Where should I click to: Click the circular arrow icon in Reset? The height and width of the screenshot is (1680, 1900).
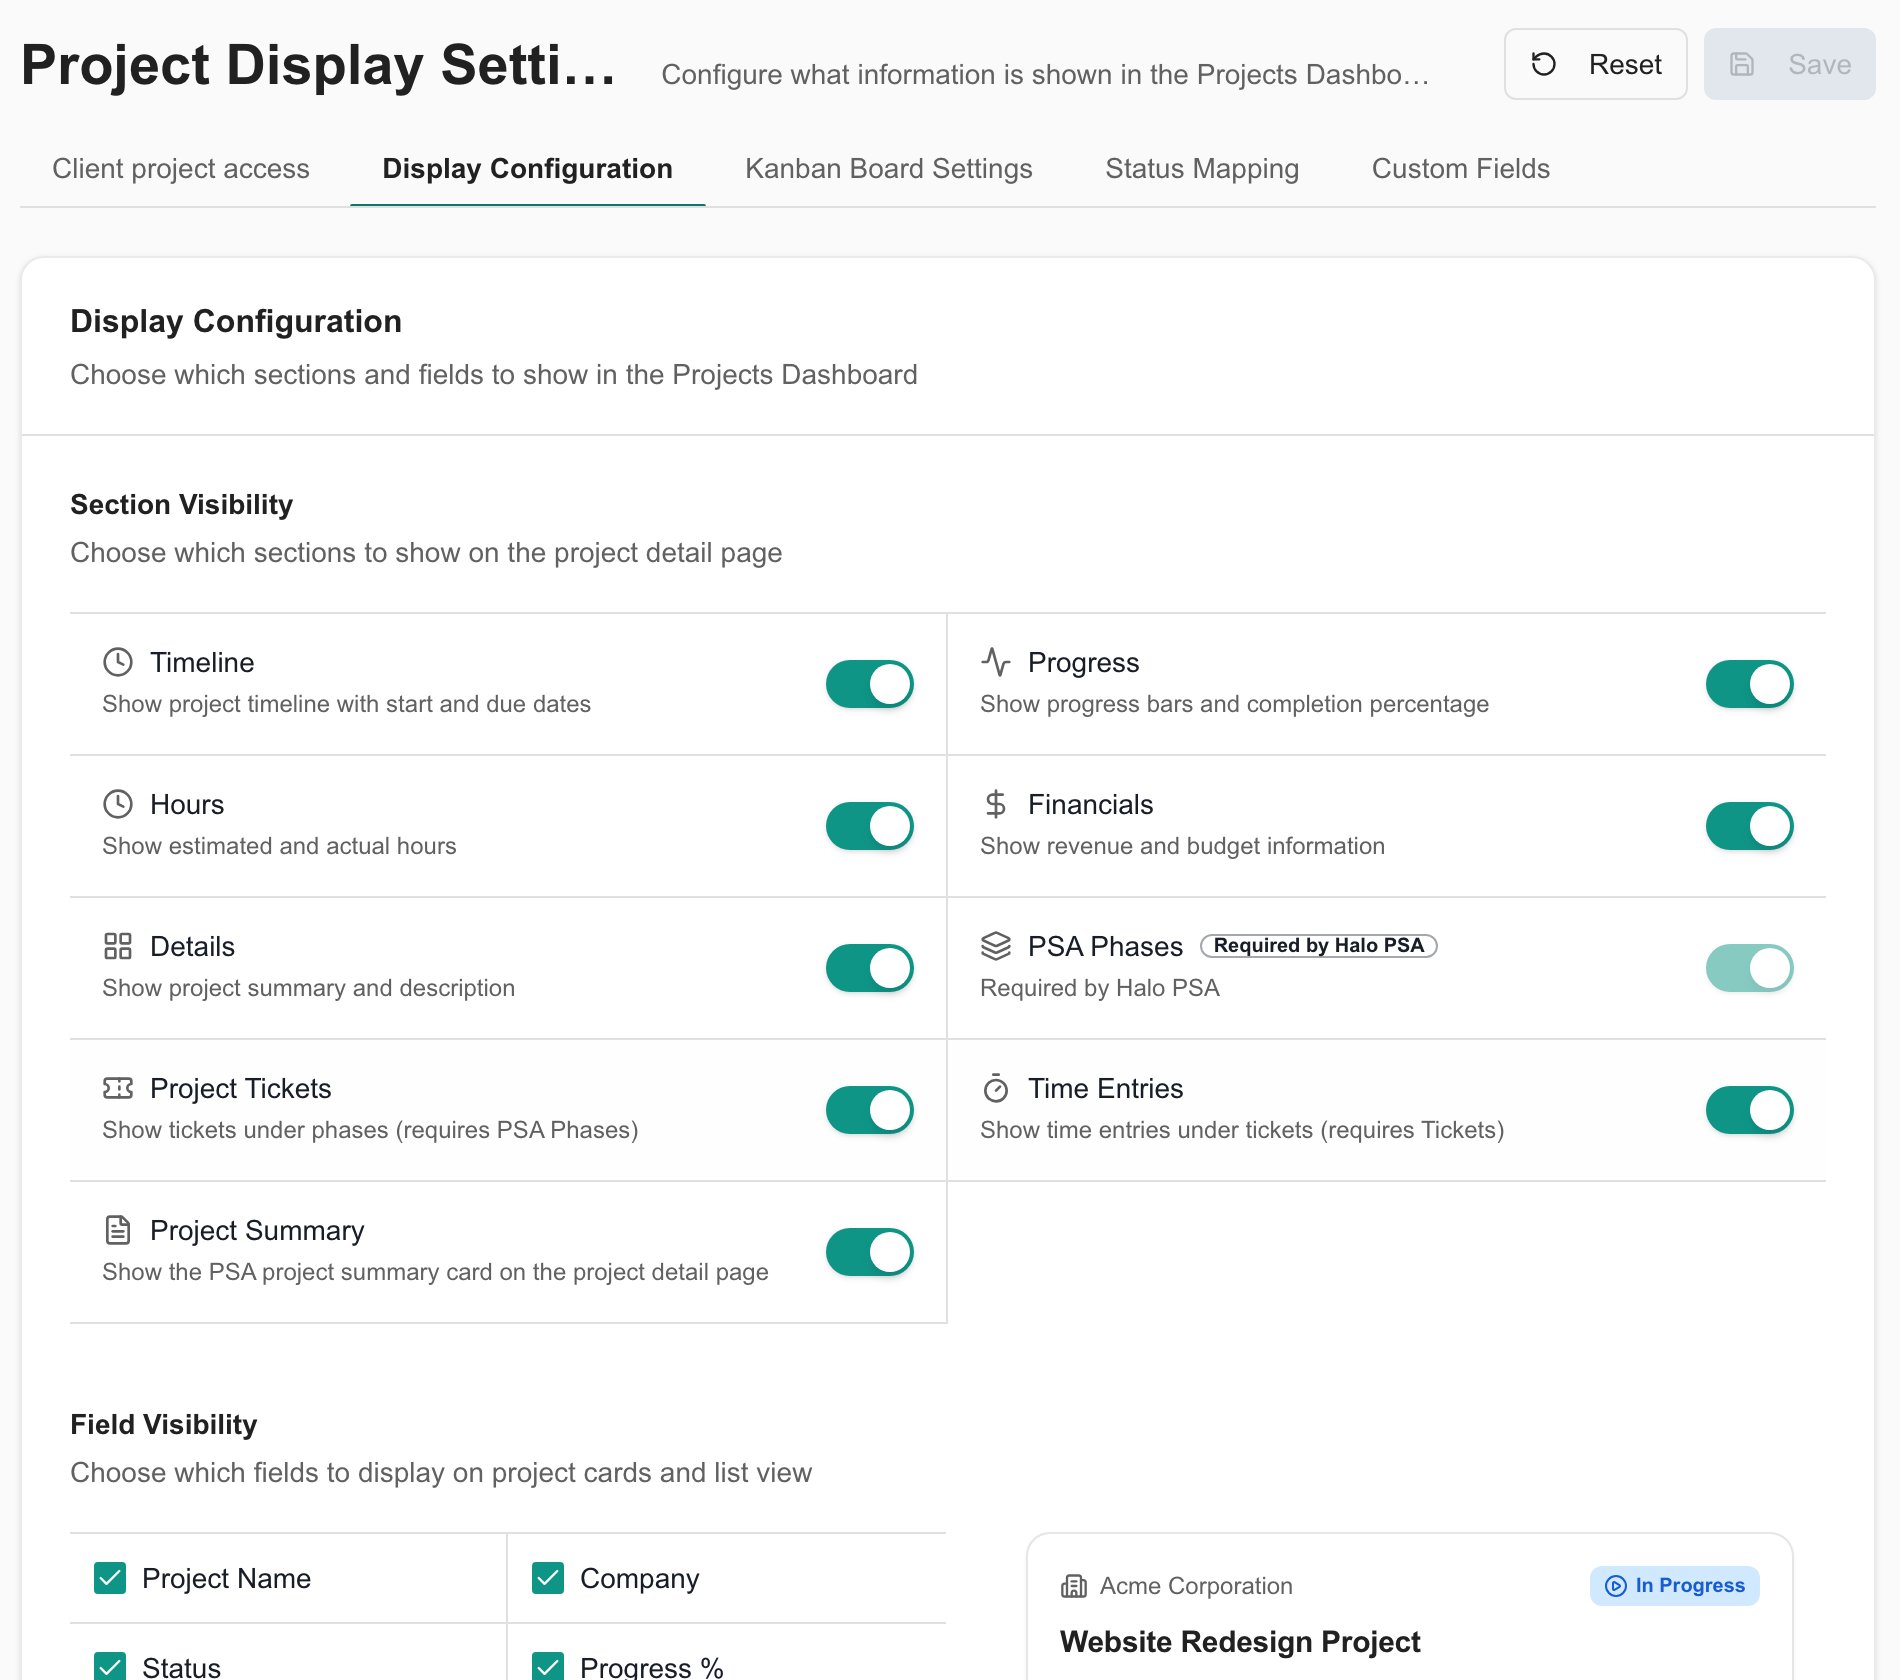point(1543,64)
